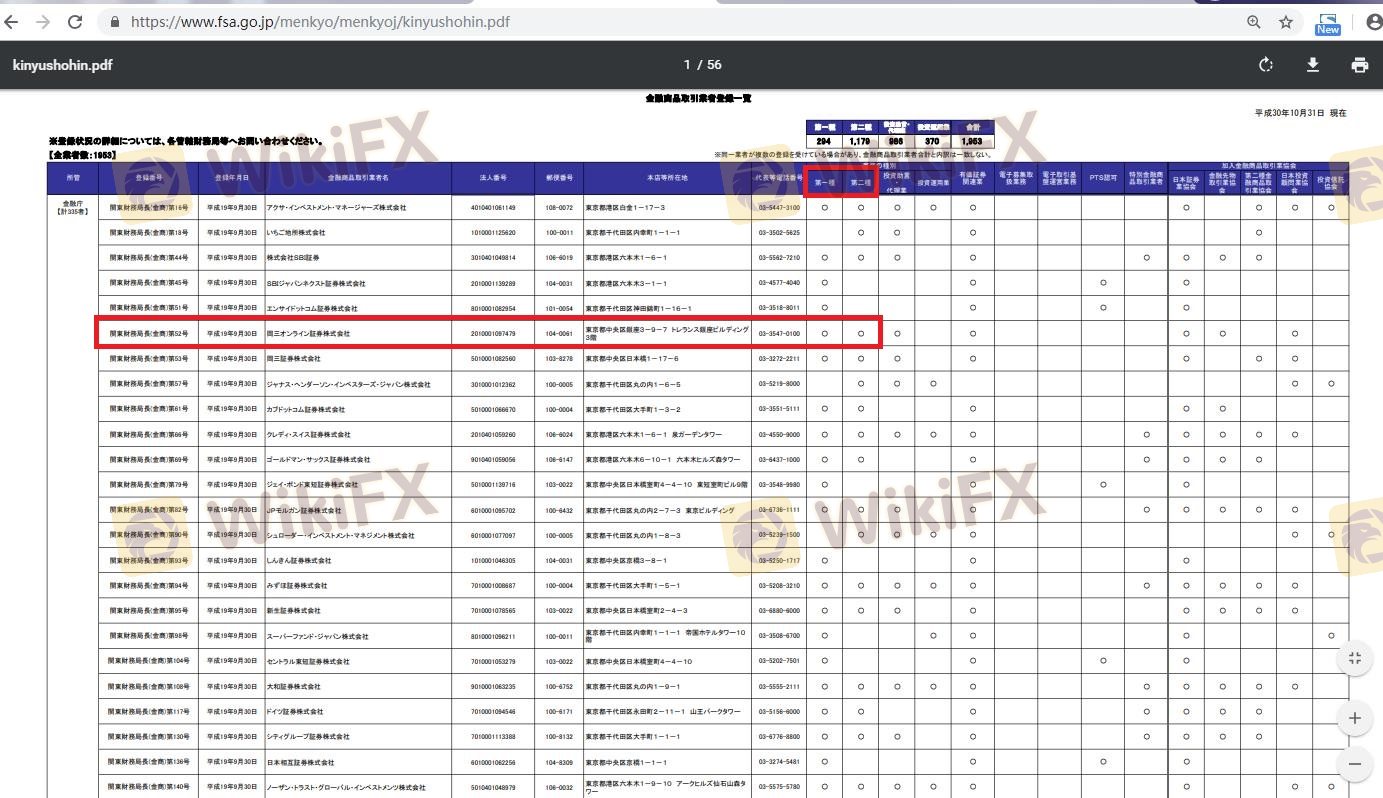
Task: View site security info via lock icon
Action: pos(114,21)
